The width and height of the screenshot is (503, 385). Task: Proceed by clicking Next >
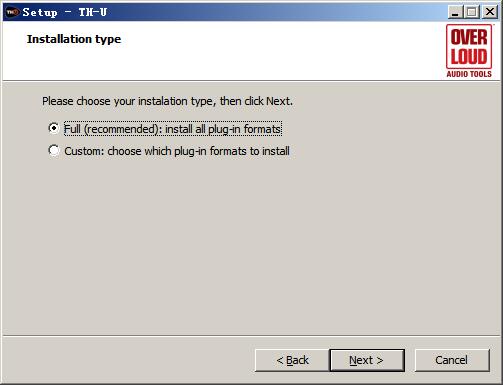(367, 360)
